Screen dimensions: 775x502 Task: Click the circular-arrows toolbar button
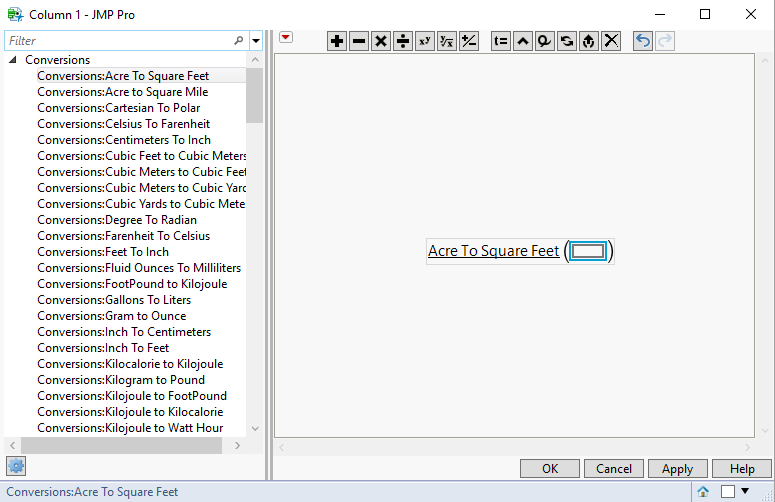[x=566, y=41]
